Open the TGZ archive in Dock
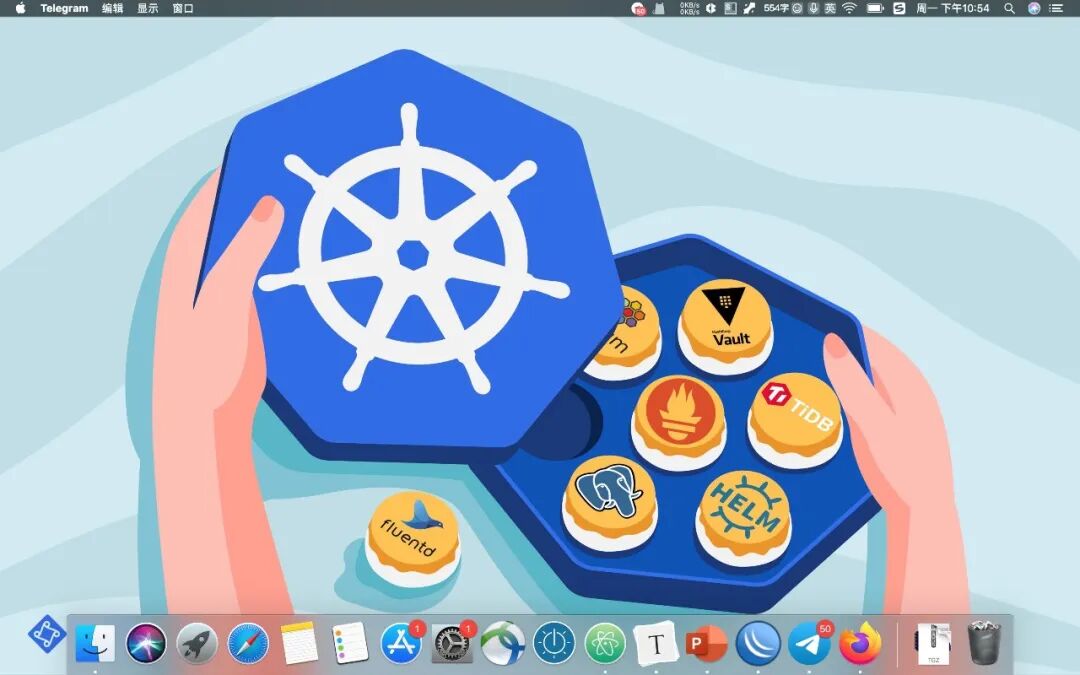 point(933,643)
